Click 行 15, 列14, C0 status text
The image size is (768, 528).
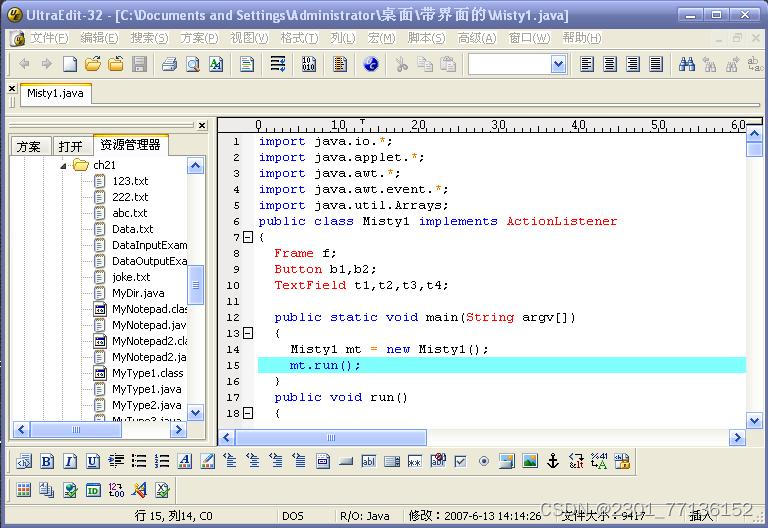pyautogui.click(x=173, y=516)
